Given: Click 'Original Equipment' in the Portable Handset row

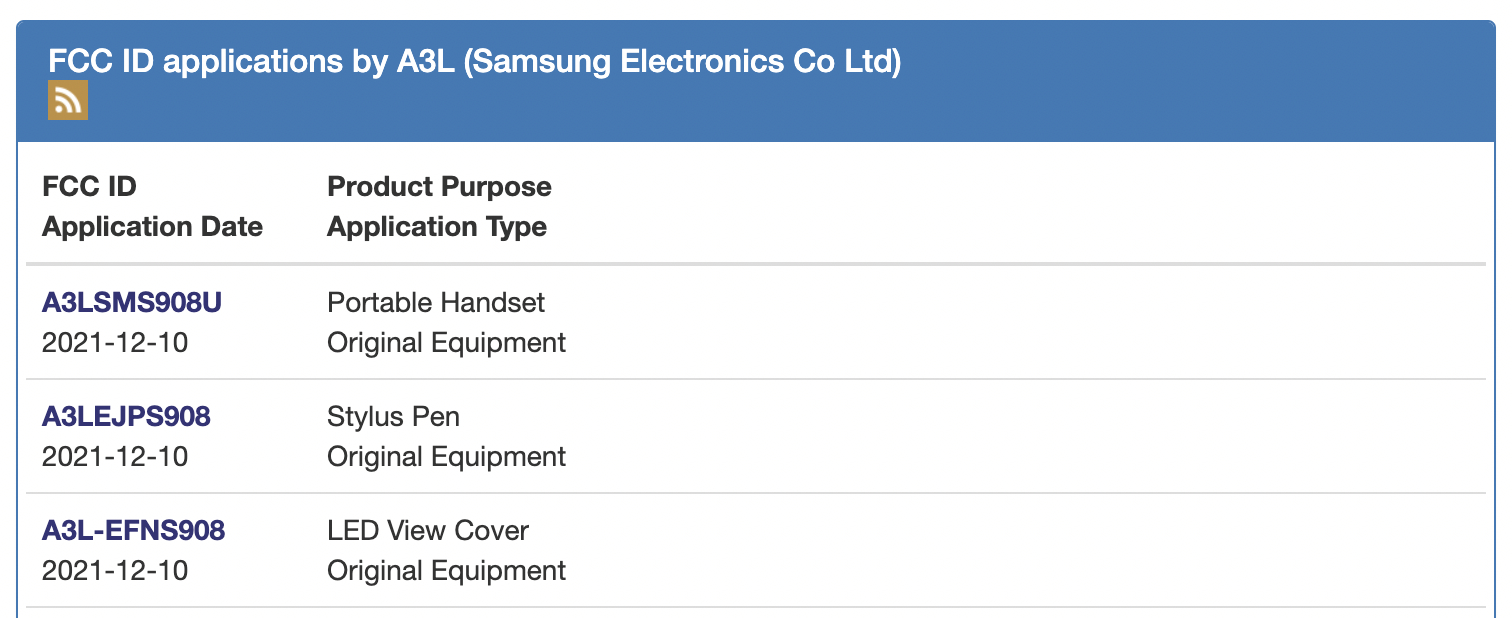Looking at the screenshot, I should point(446,343).
